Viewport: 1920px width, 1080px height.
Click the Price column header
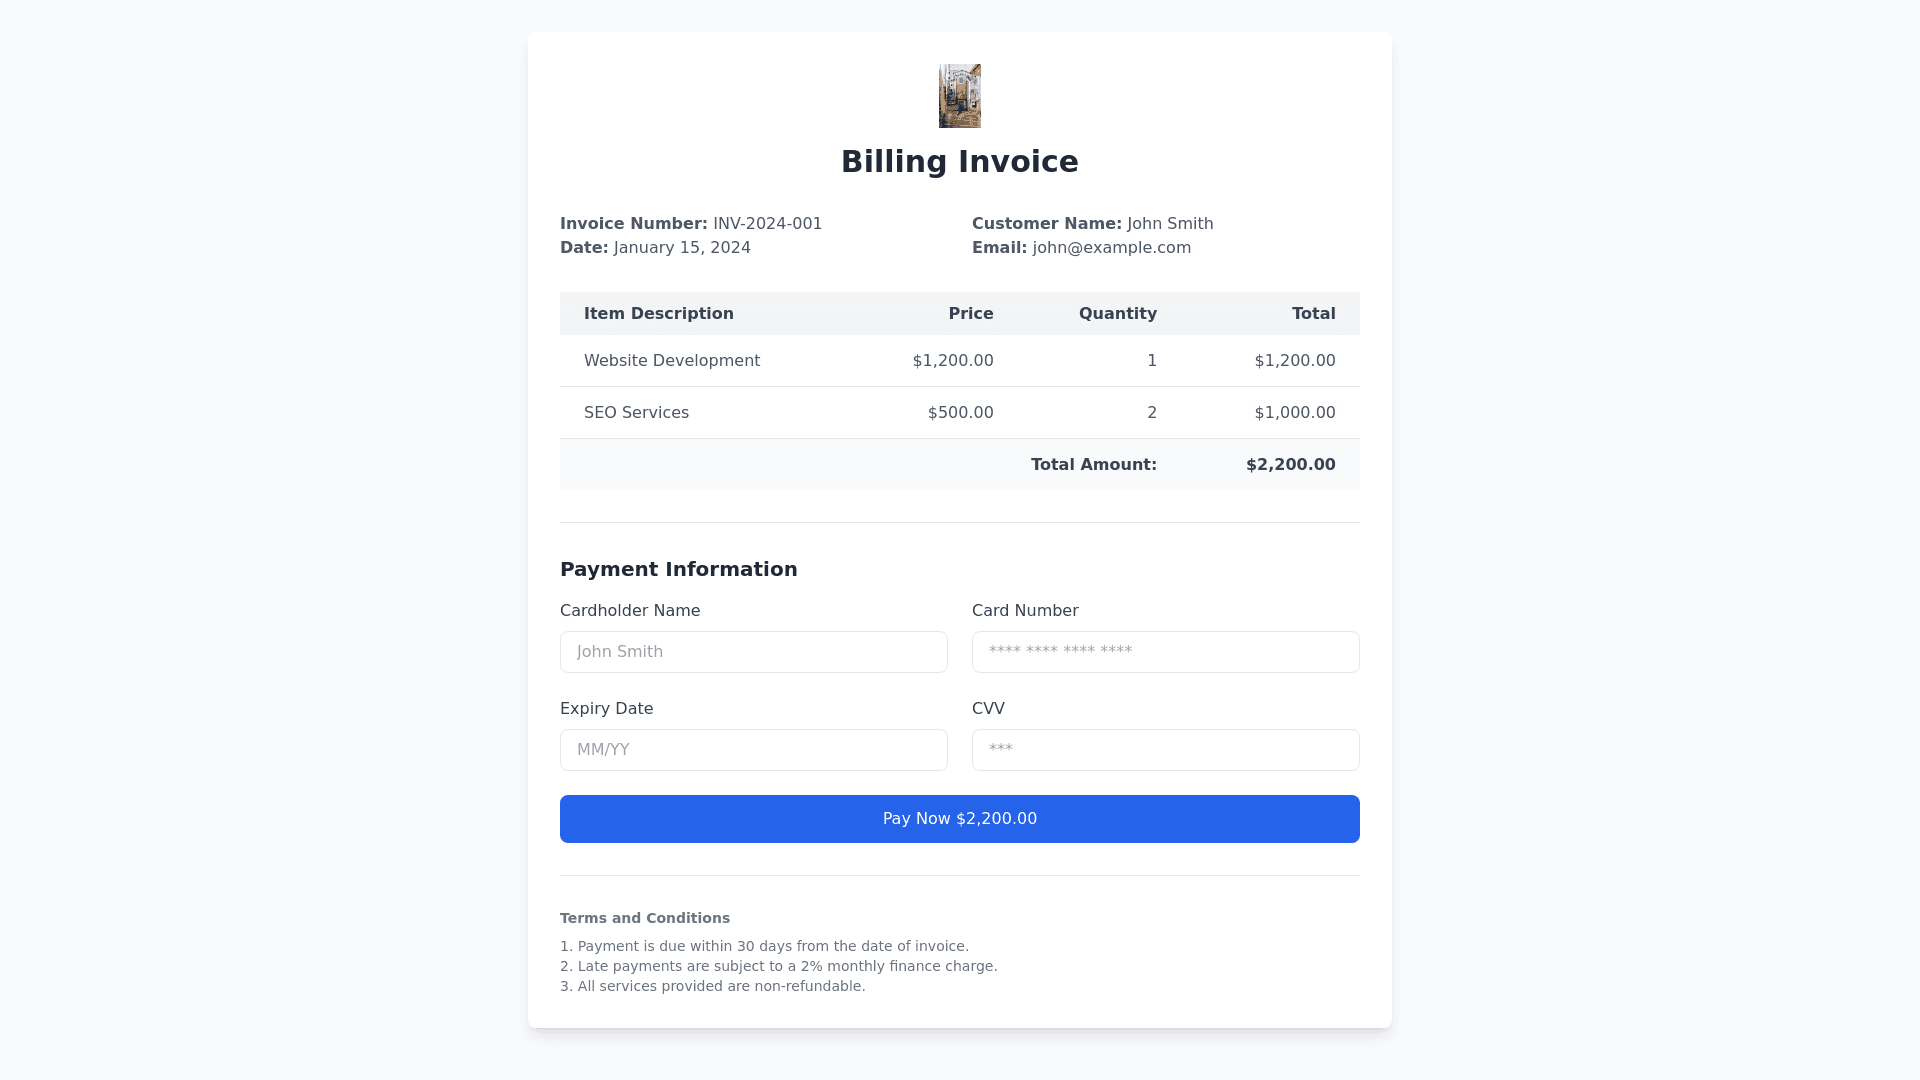tap(970, 314)
